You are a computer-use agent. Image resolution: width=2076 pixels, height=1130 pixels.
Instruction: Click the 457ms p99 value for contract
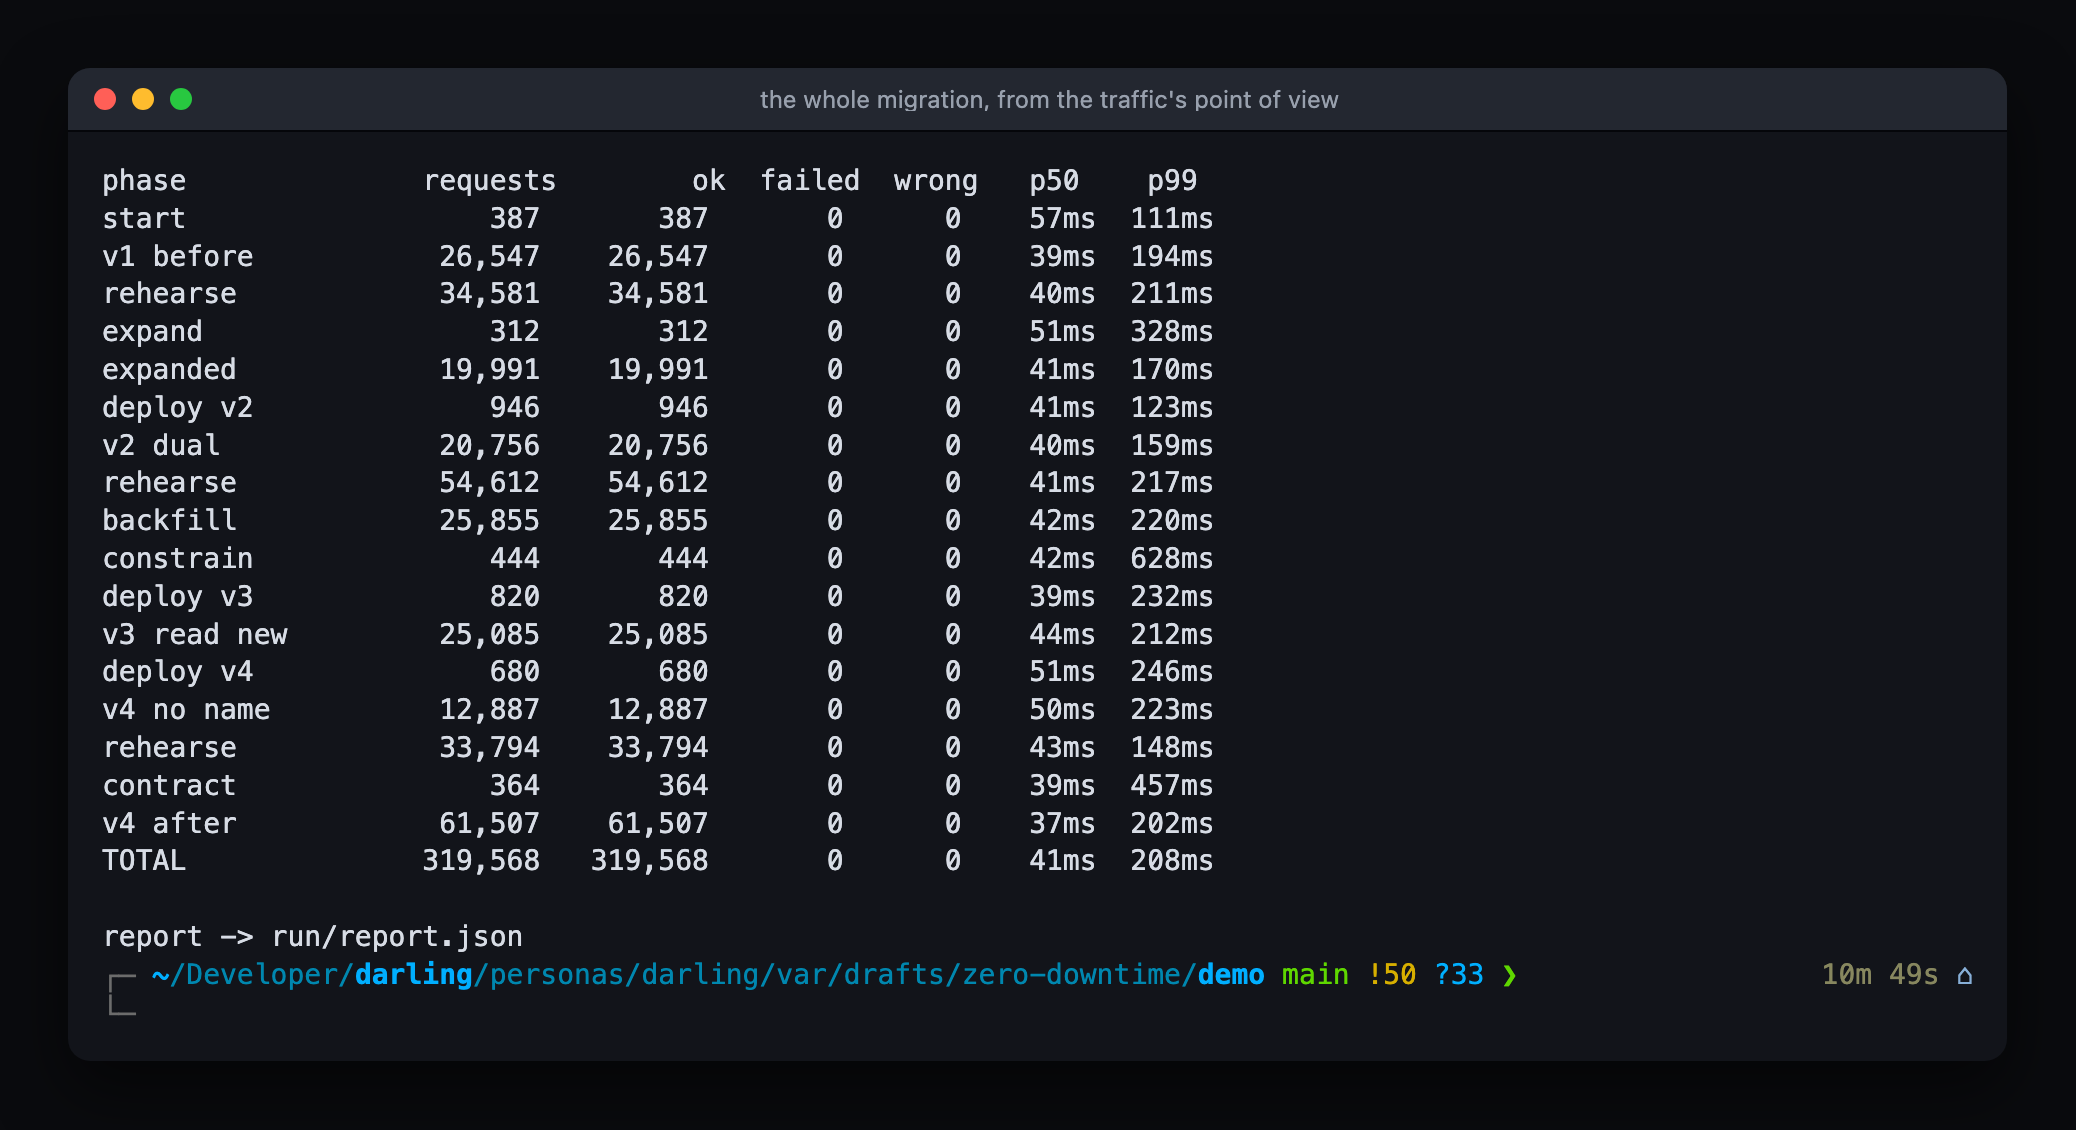click(x=1172, y=786)
